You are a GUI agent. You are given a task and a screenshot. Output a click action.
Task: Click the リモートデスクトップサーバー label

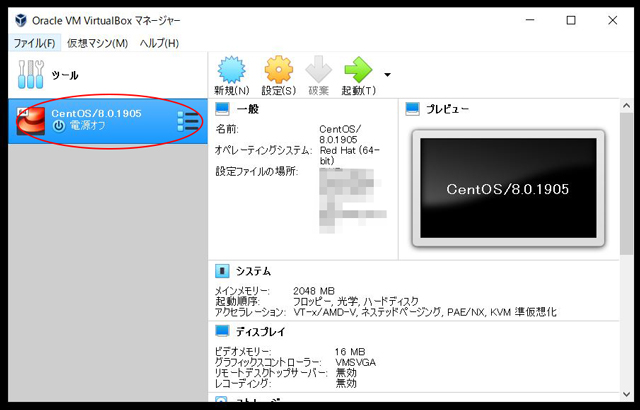point(271,373)
